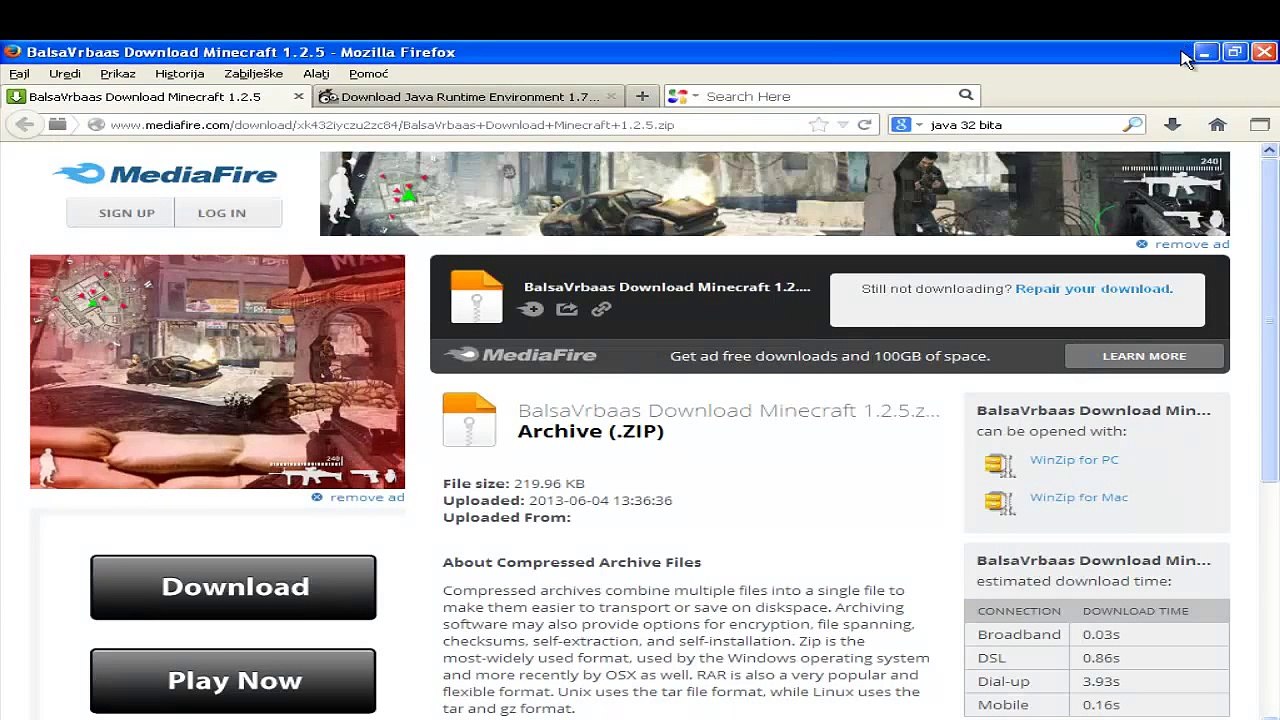Click remove ad link under top banner

coord(1192,244)
